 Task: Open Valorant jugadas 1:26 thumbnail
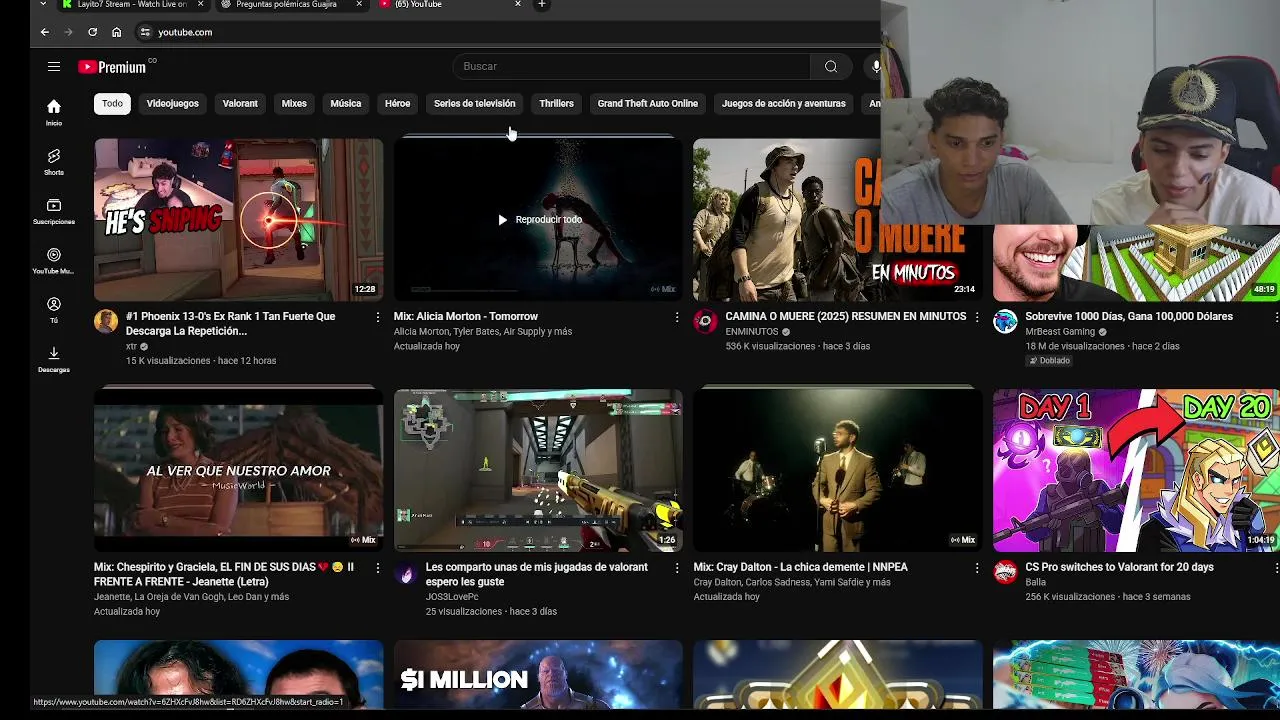538,471
